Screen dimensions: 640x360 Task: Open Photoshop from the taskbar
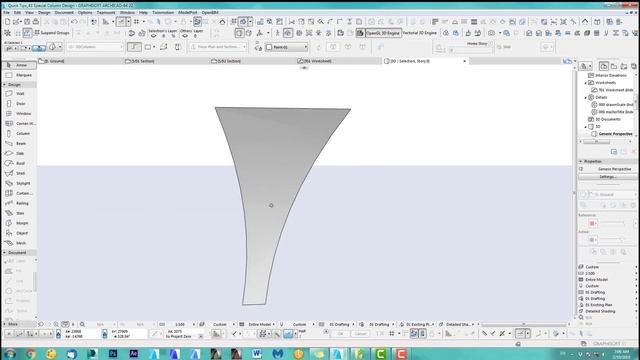[x=113, y=353]
